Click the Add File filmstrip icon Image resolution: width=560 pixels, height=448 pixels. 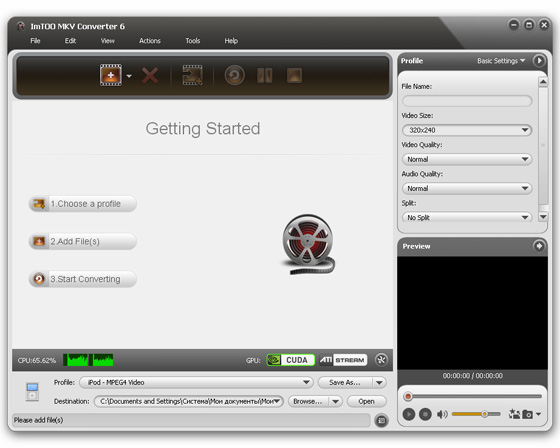(111, 75)
